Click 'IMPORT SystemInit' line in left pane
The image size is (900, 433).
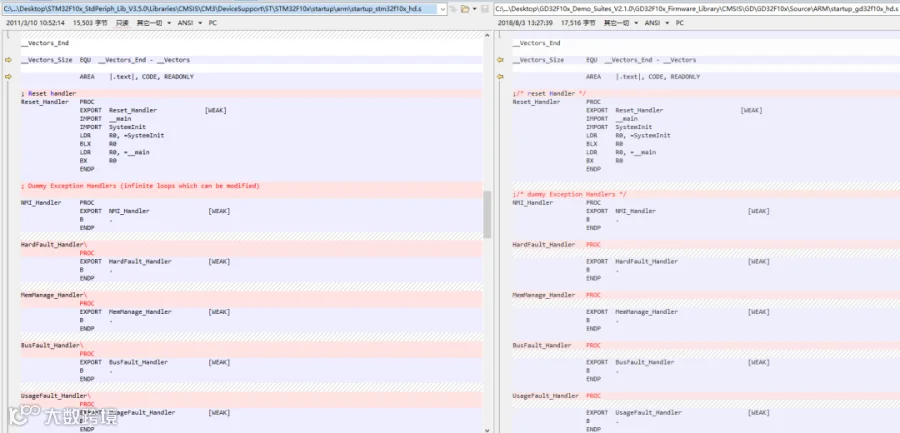pyautogui.click(x=112, y=127)
